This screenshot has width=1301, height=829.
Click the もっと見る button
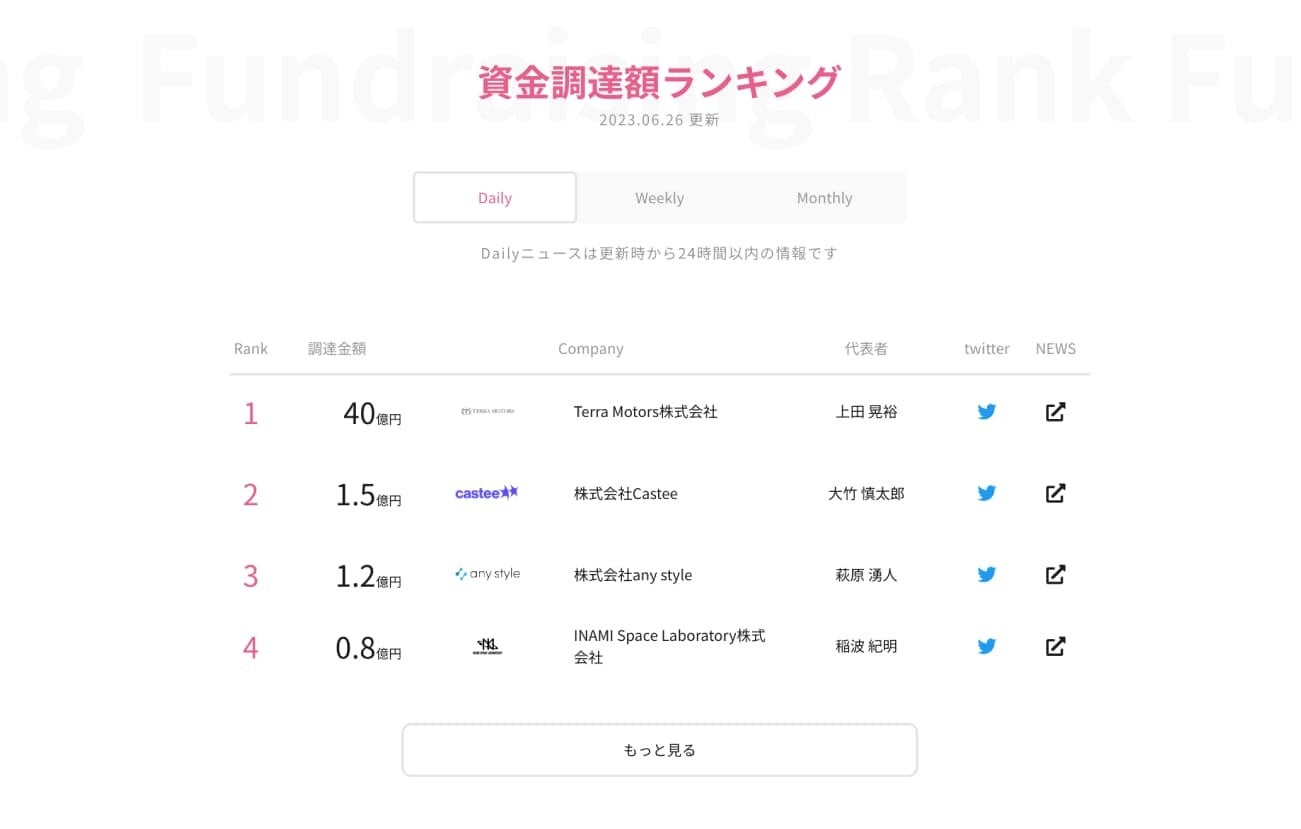tap(659, 750)
